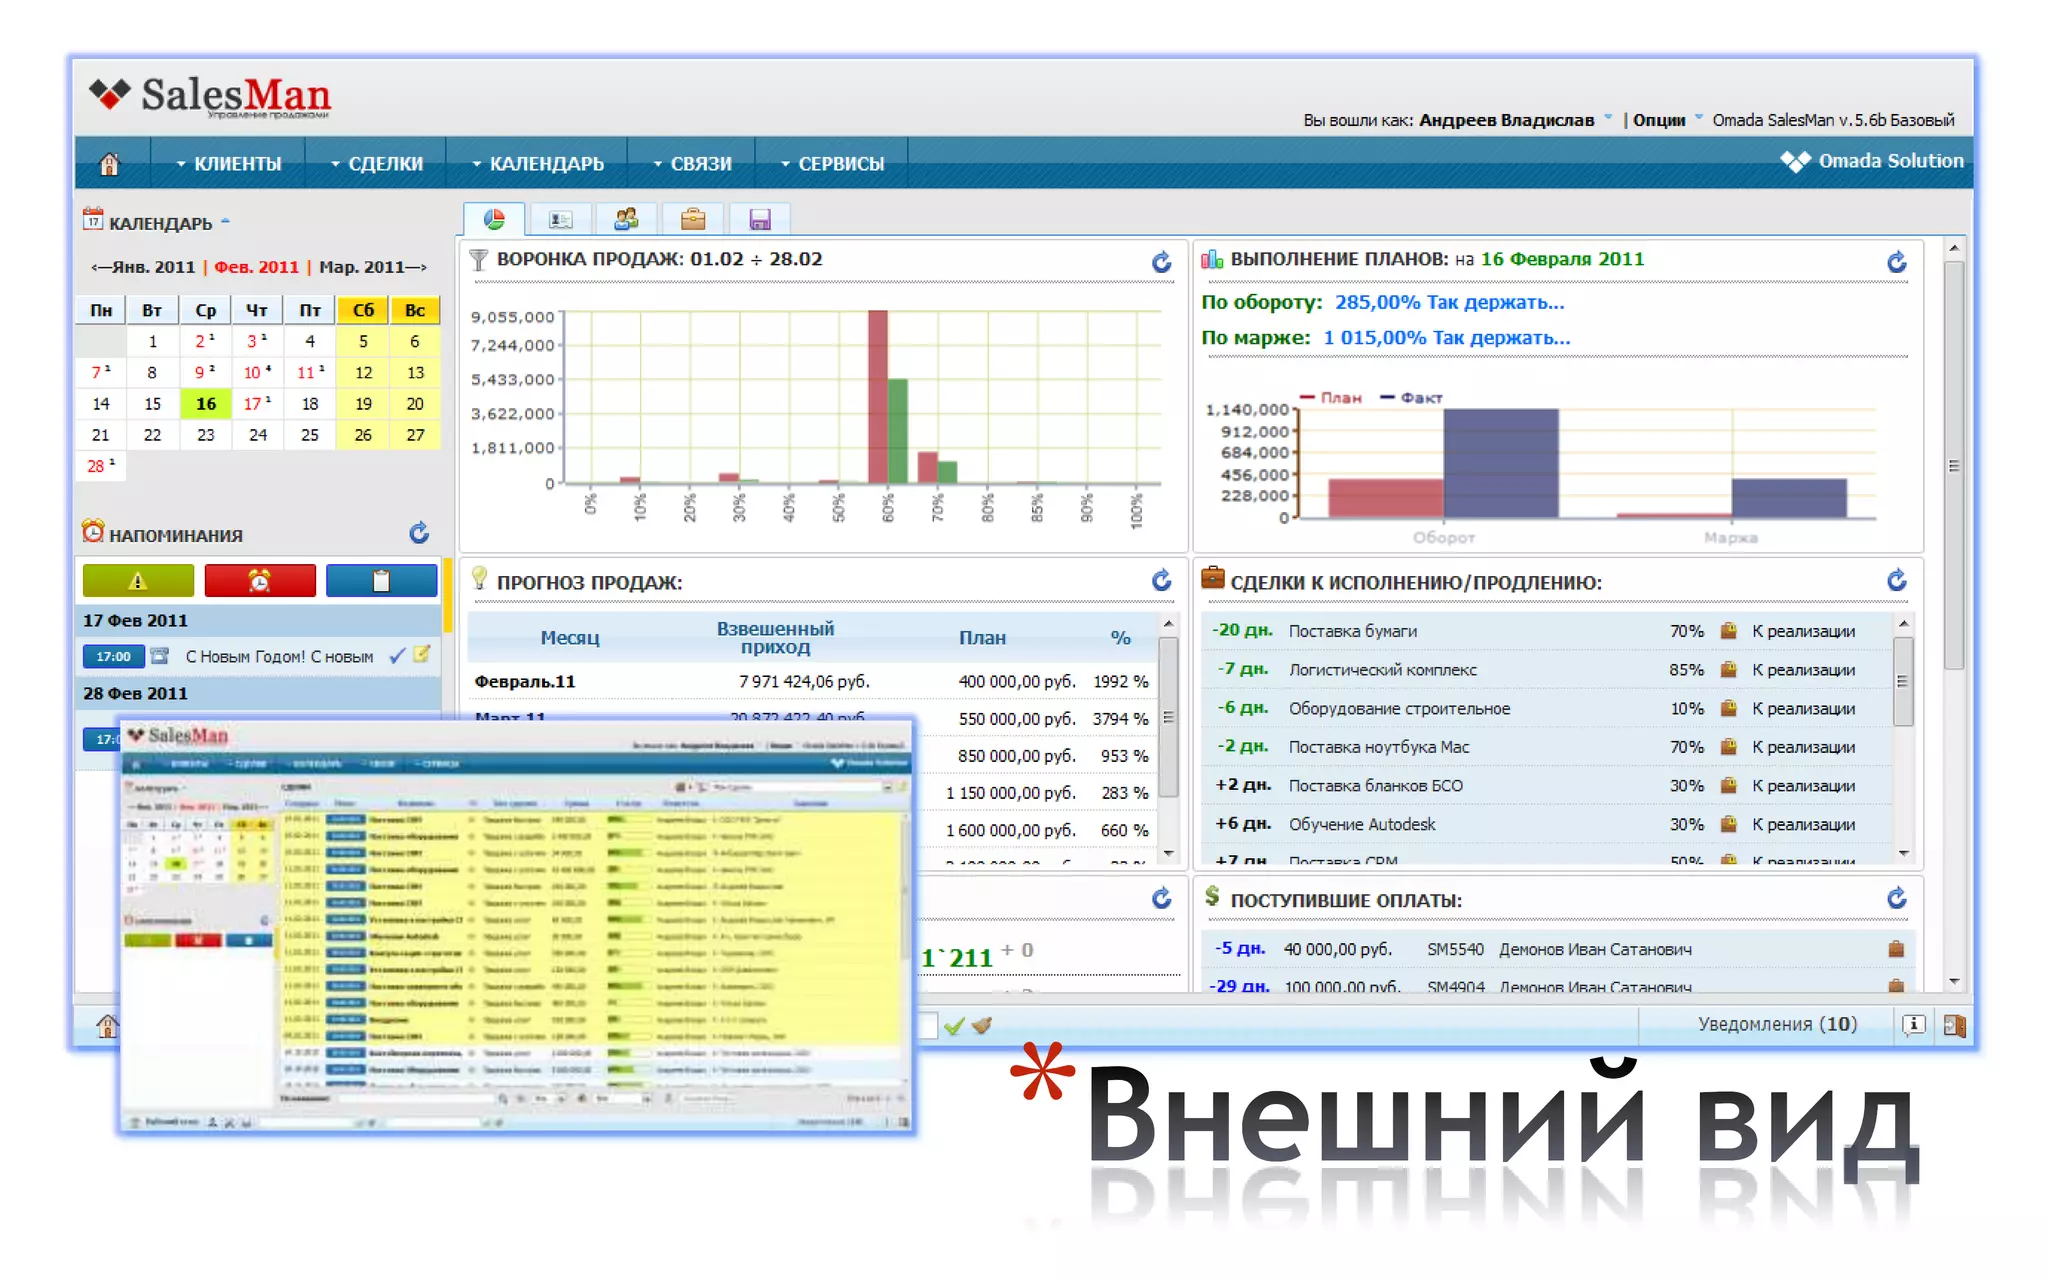Open the Опции dropdown
The width and height of the screenshot is (2048, 1280).
(1661, 120)
